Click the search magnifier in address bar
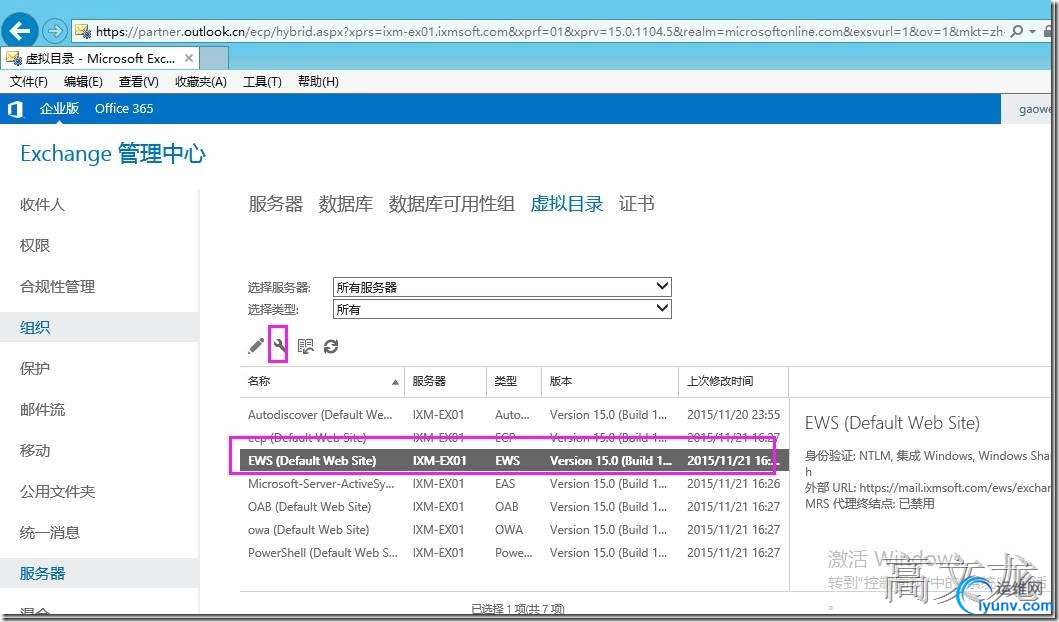Image resolution: width=1059 pixels, height=622 pixels. tap(1016, 31)
